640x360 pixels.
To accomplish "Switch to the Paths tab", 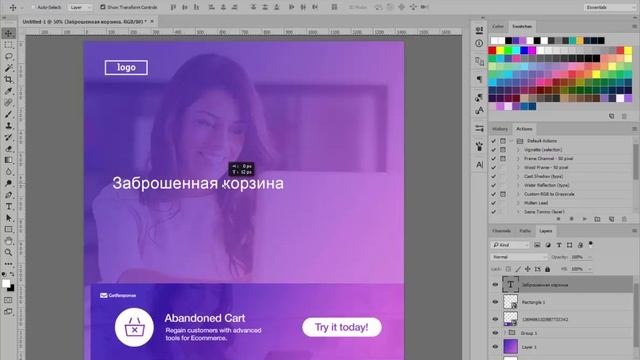I will (525, 231).
